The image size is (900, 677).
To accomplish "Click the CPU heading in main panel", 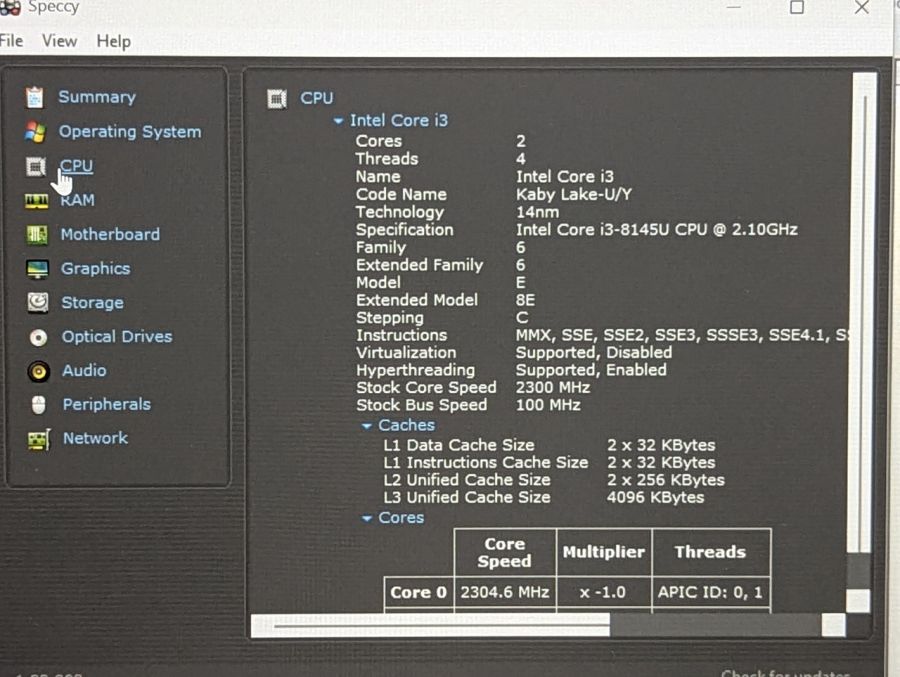I will click(317, 98).
